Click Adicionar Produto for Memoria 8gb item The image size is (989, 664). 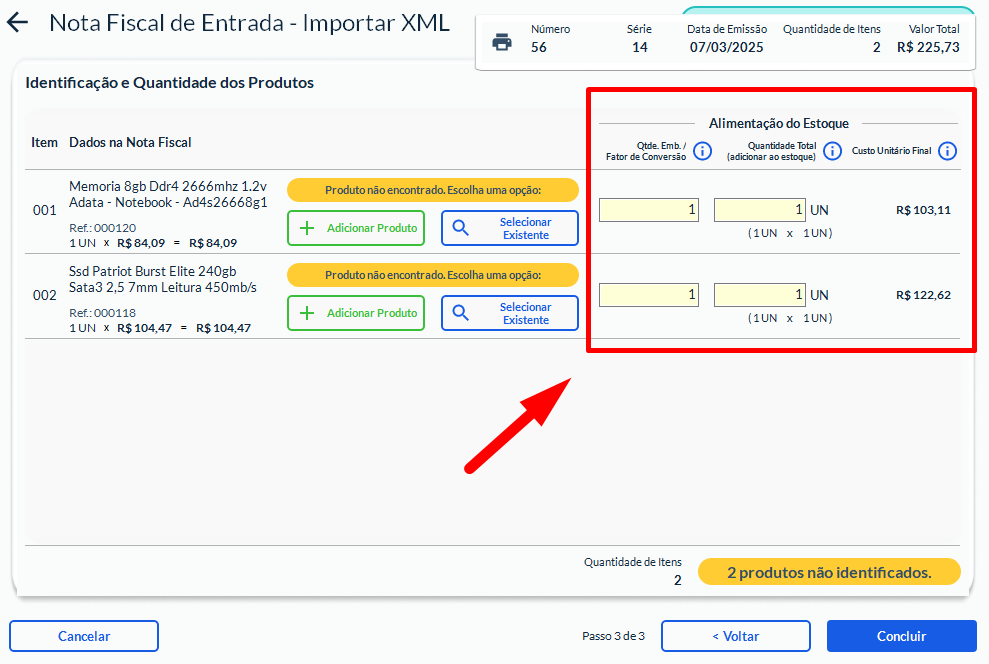click(x=356, y=228)
